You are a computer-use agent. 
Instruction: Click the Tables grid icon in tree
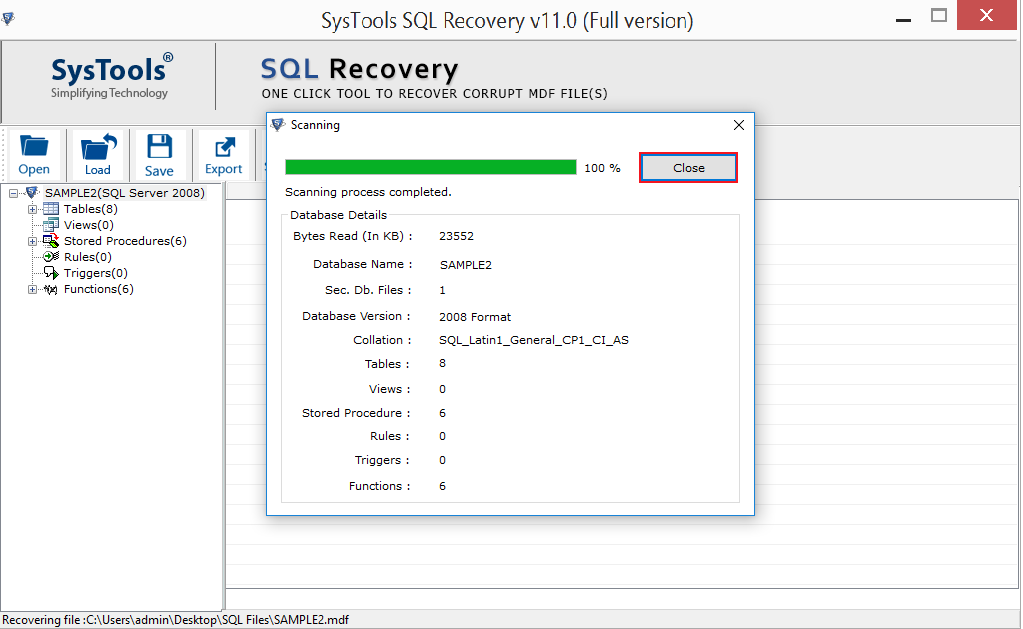51,209
